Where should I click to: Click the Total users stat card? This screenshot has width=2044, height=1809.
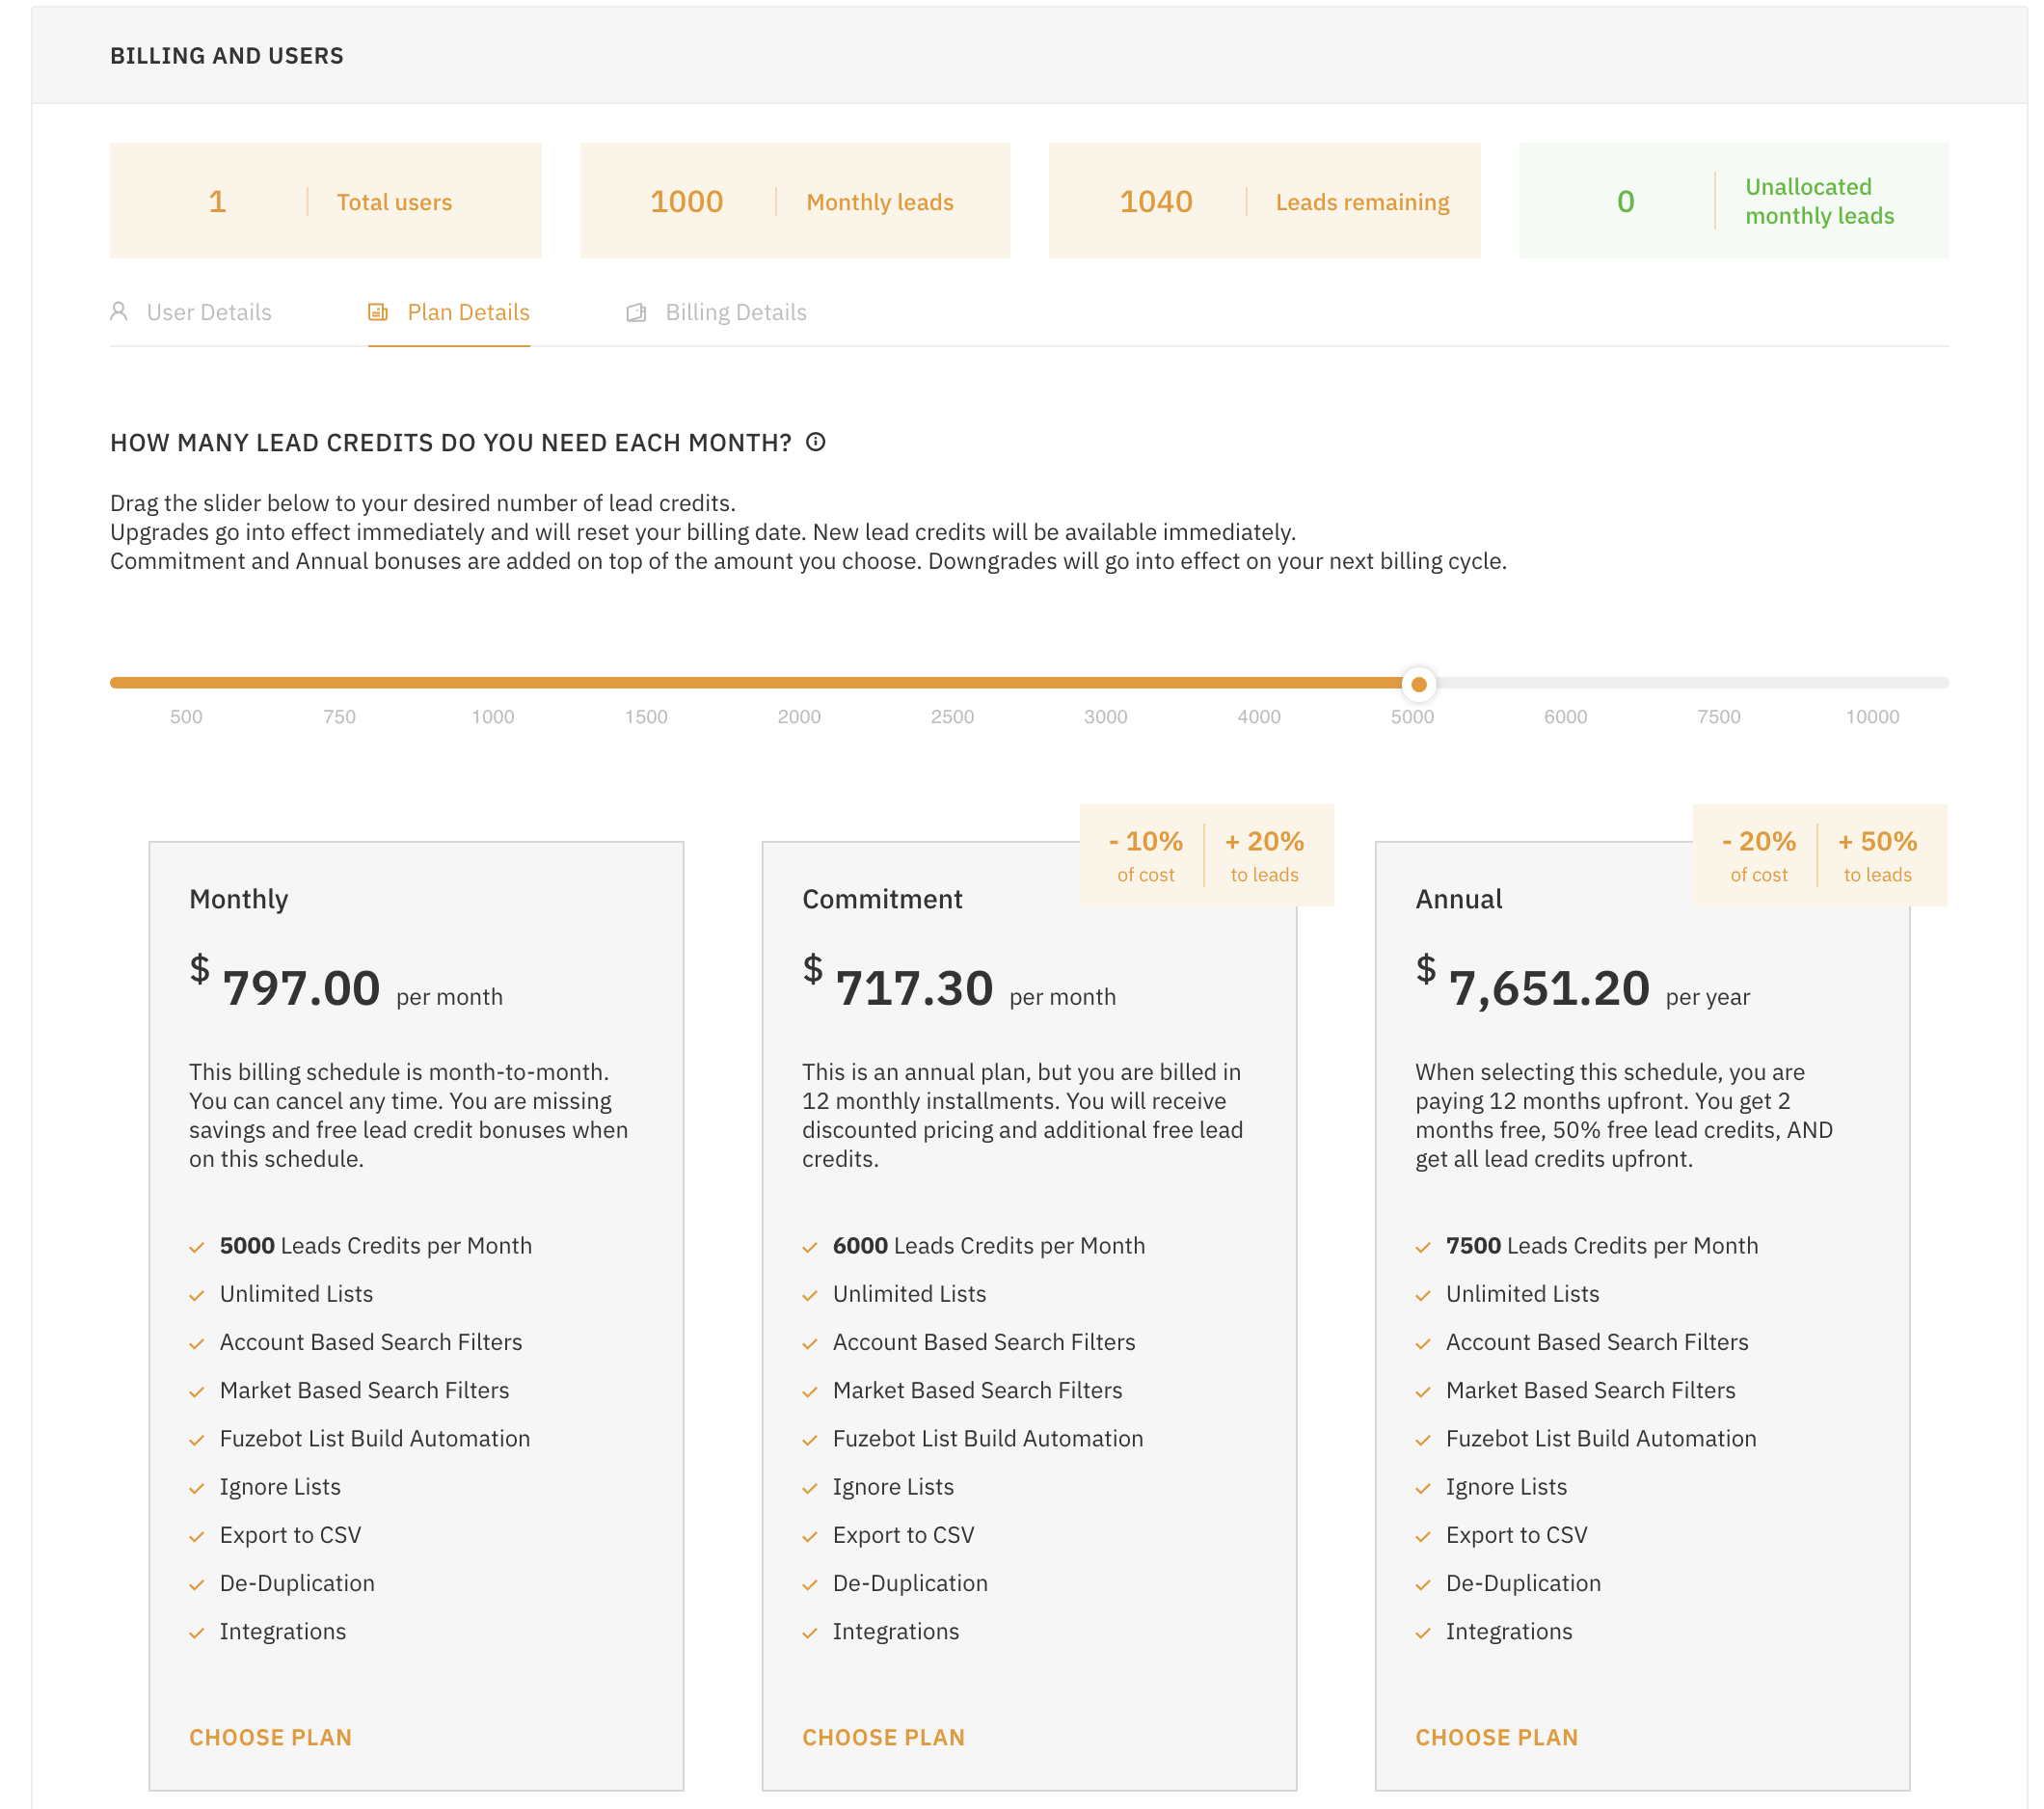325,201
